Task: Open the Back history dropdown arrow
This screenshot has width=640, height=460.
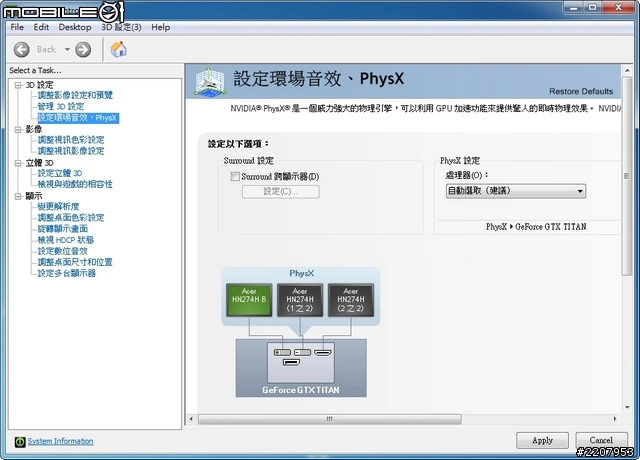Action: (67, 50)
